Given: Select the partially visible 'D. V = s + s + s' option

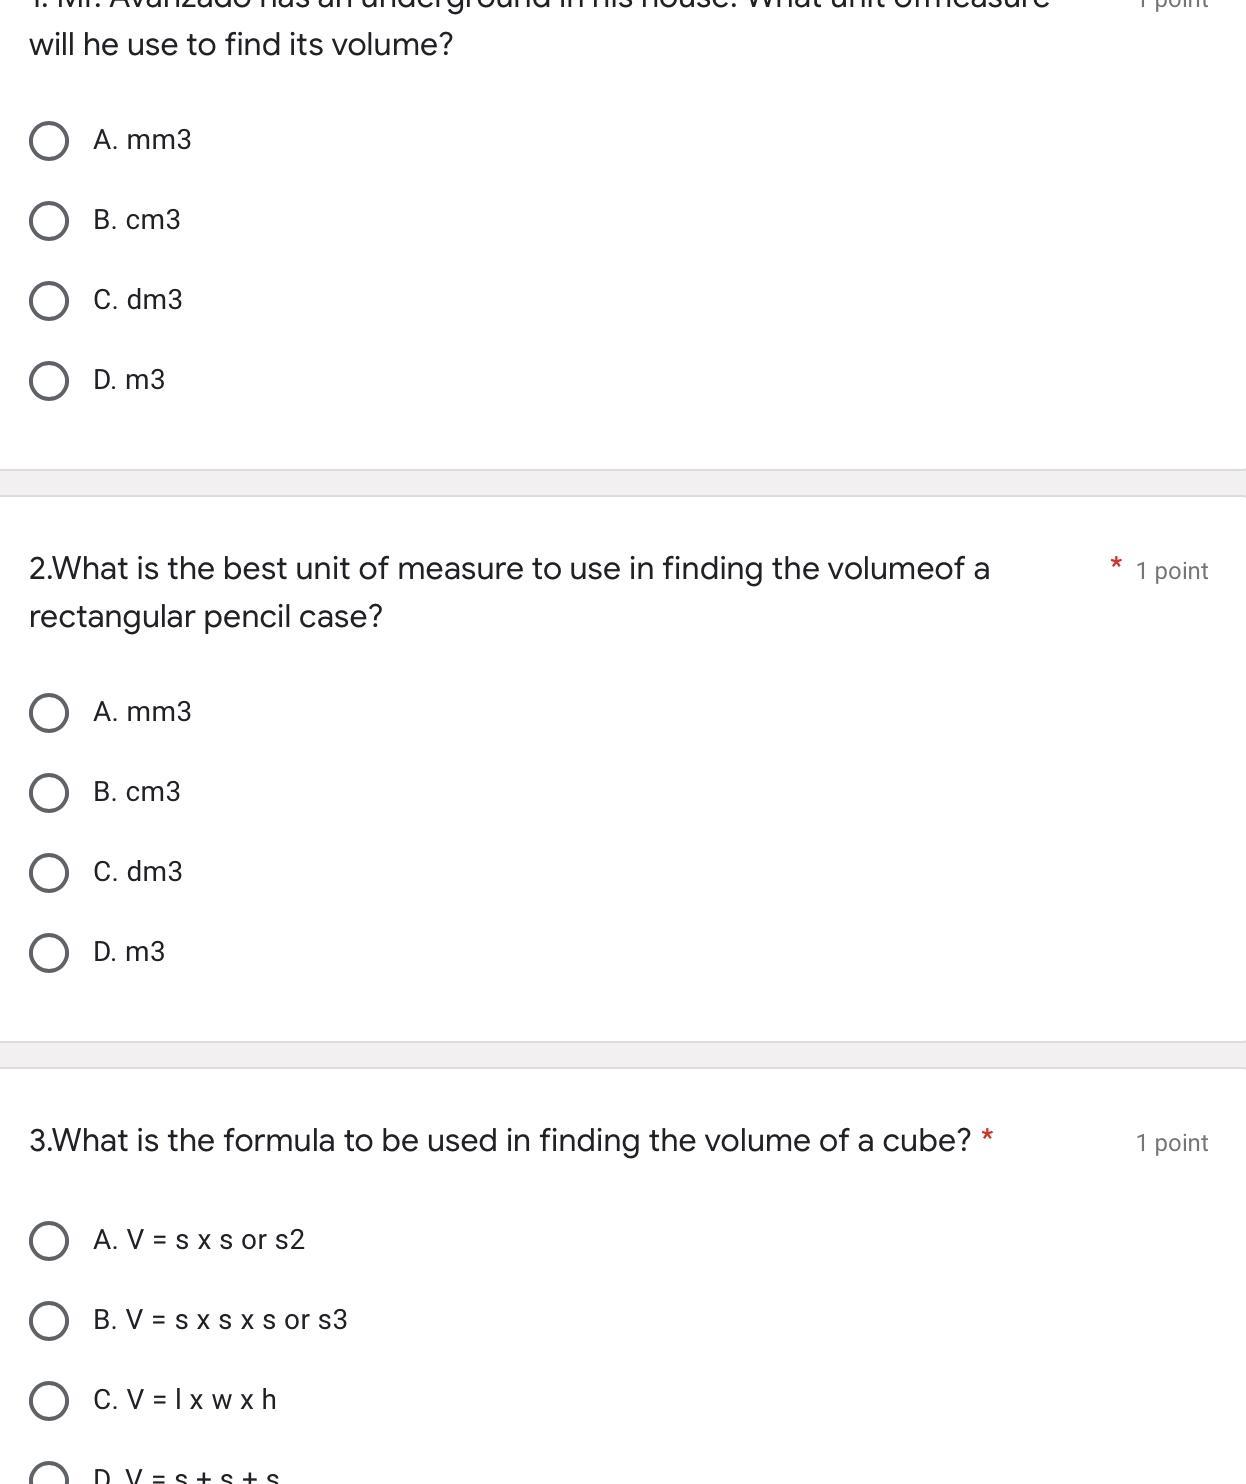Looking at the screenshot, I should 49,1474.
